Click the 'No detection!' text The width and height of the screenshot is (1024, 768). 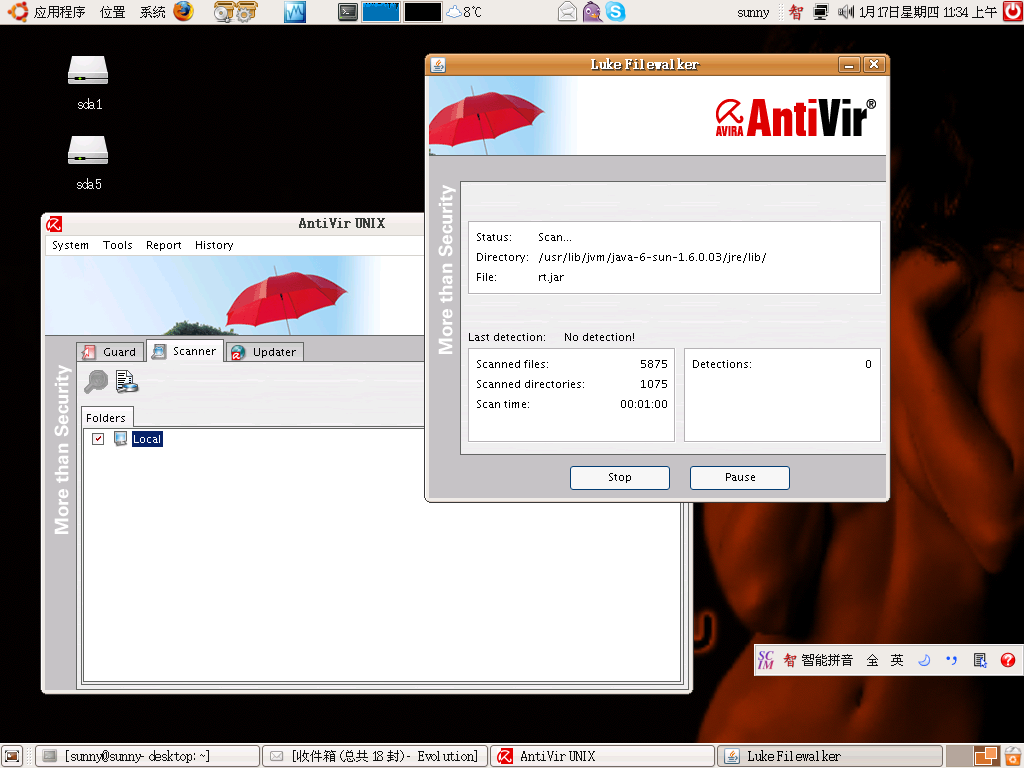coord(600,337)
